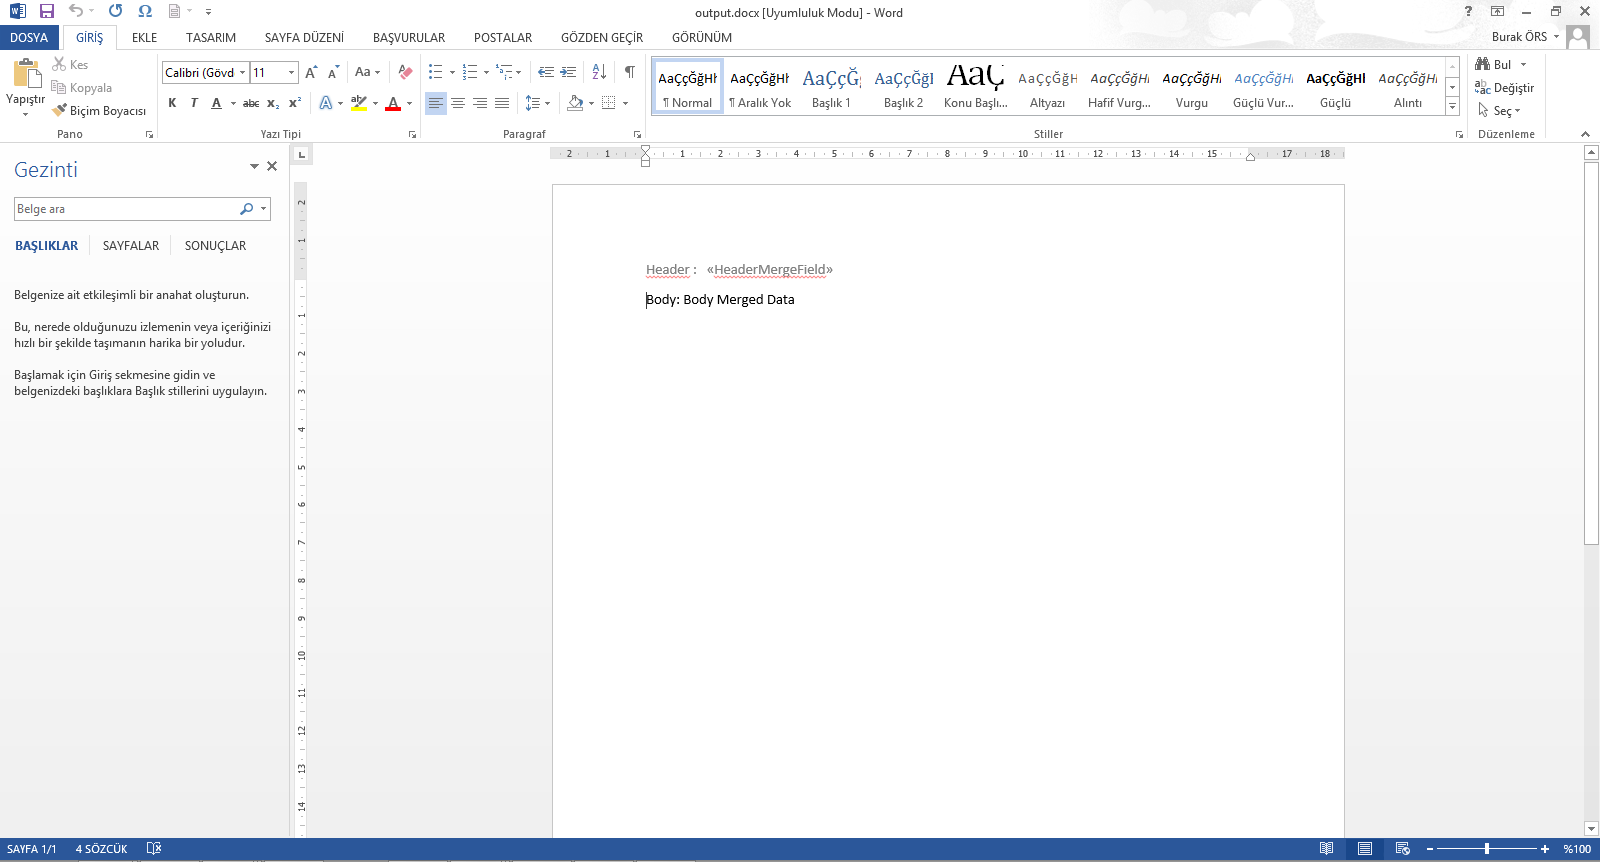Toggle Print Layout view in status bar
The image size is (1602, 862).
tap(1365, 849)
